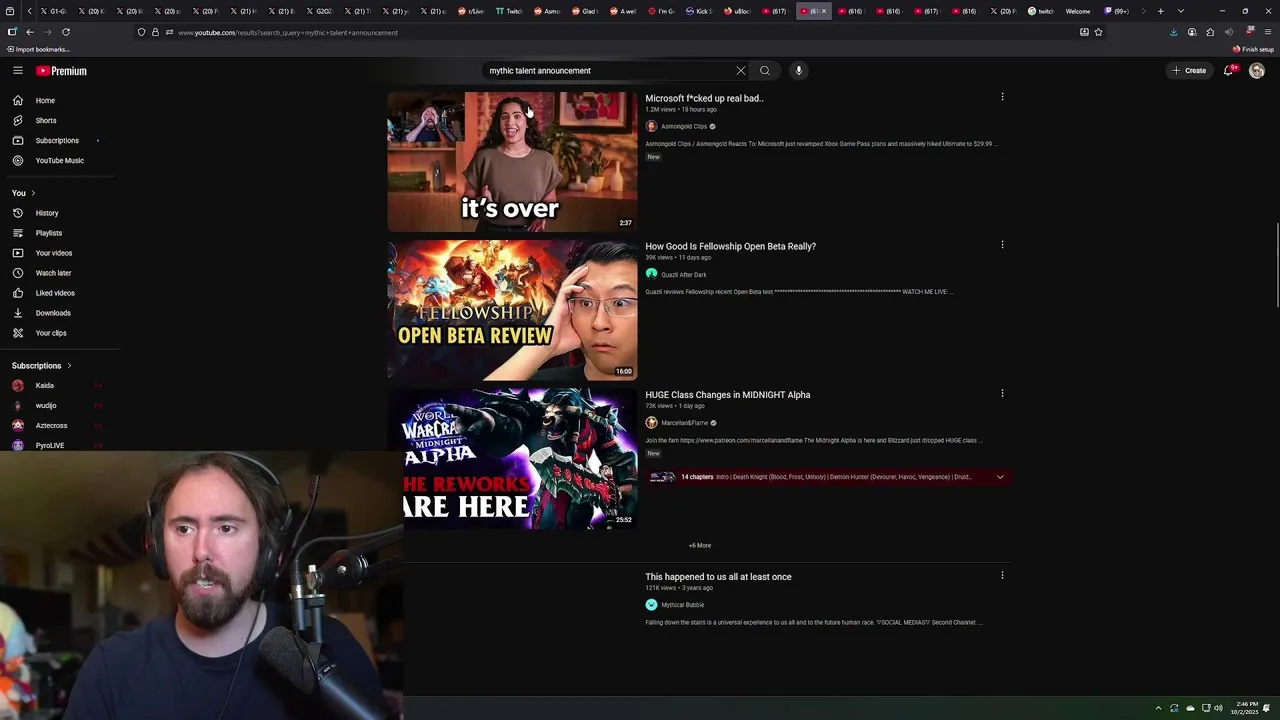1280x720 pixels.
Task: Open the Fellowship Open Beta Review thumbnail
Action: (x=512, y=310)
